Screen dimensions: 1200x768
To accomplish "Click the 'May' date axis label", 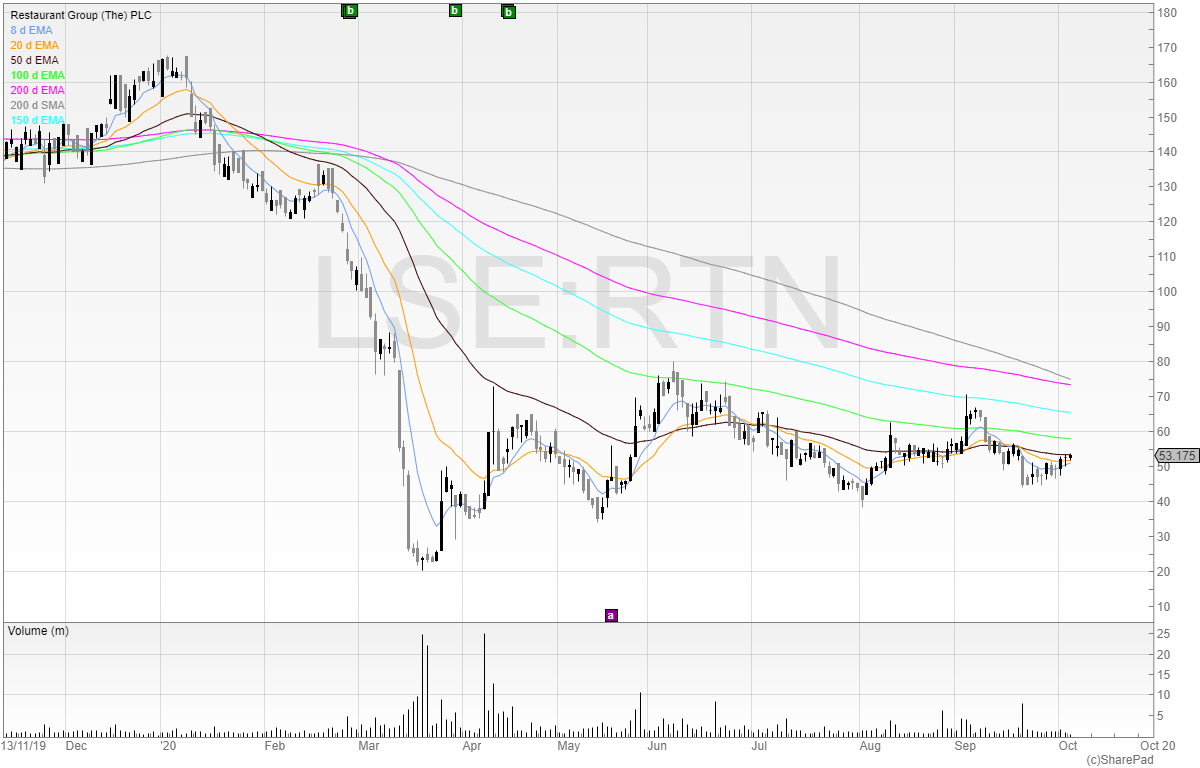I will pyautogui.click(x=569, y=745).
